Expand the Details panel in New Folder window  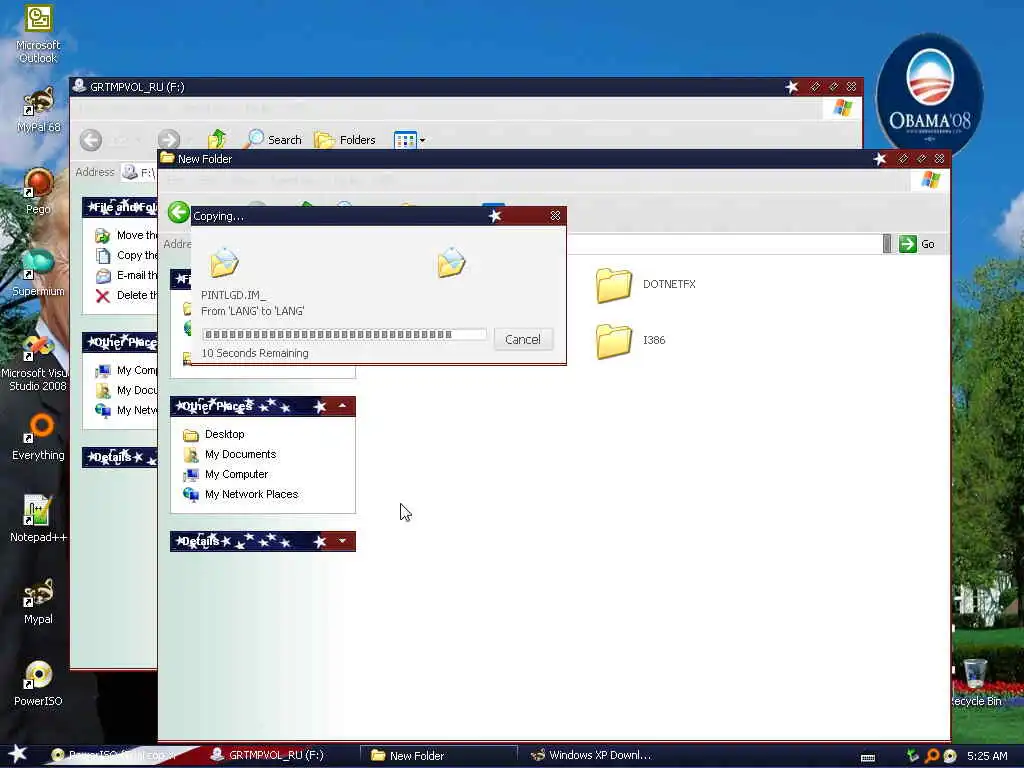tap(342, 541)
